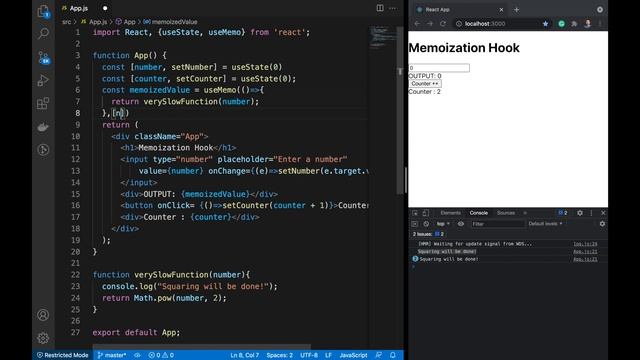The image size is (640, 360).
Task: Focus the console Filter input
Action: 497,224
